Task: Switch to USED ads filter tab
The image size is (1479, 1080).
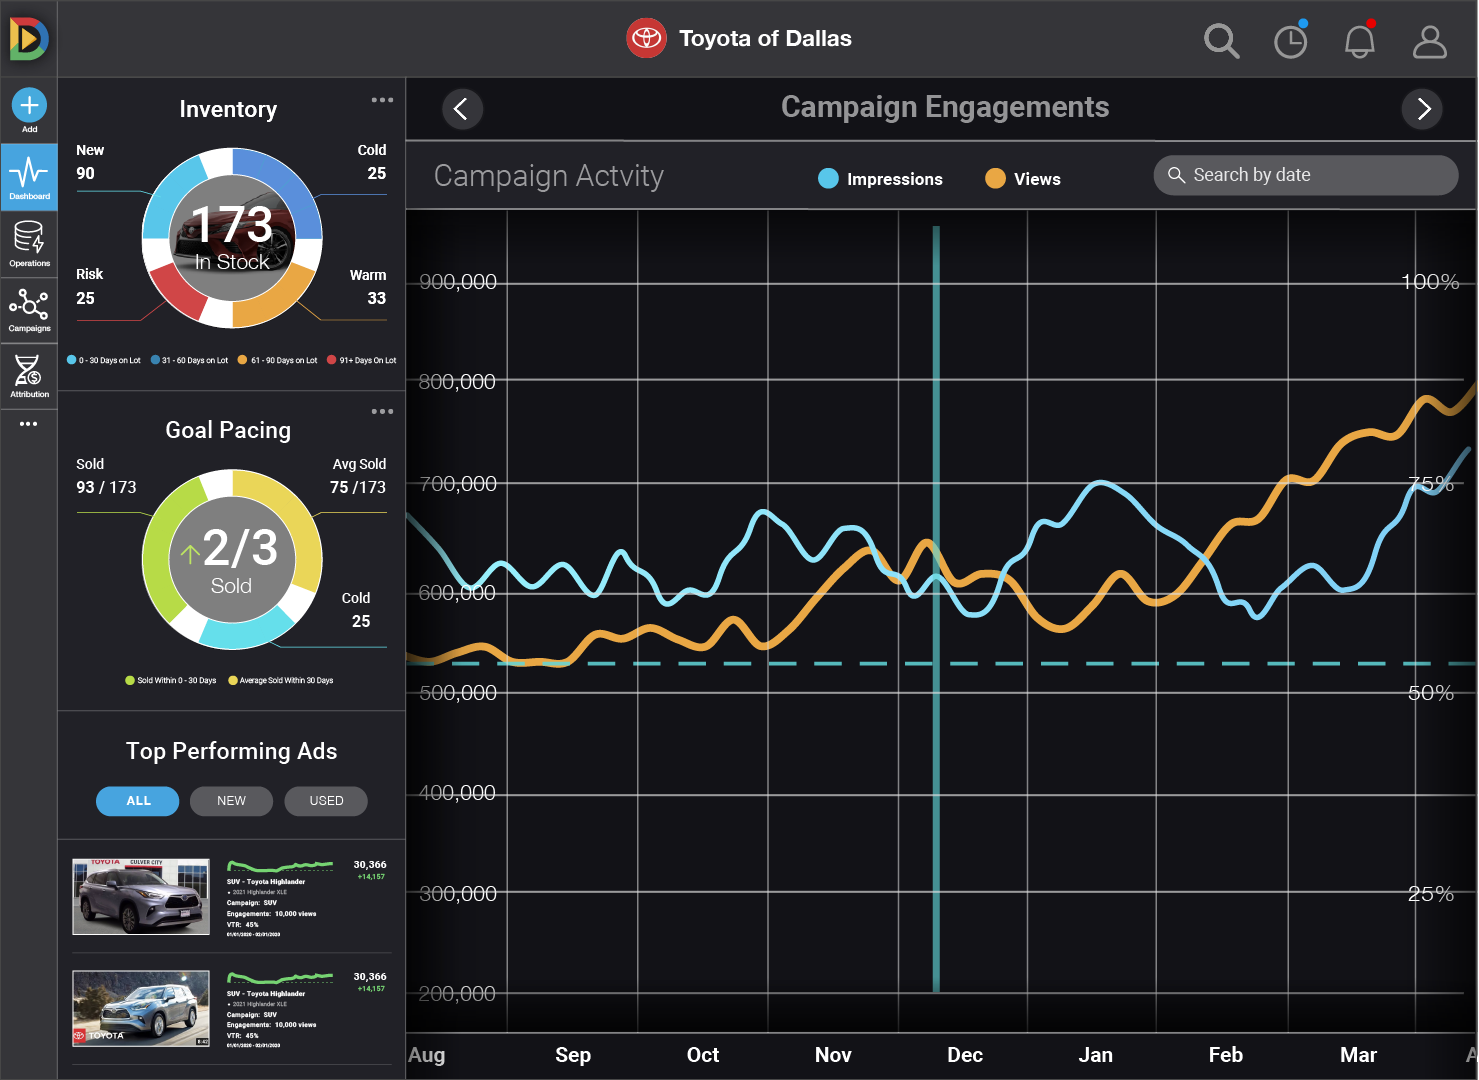Action: 326,801
